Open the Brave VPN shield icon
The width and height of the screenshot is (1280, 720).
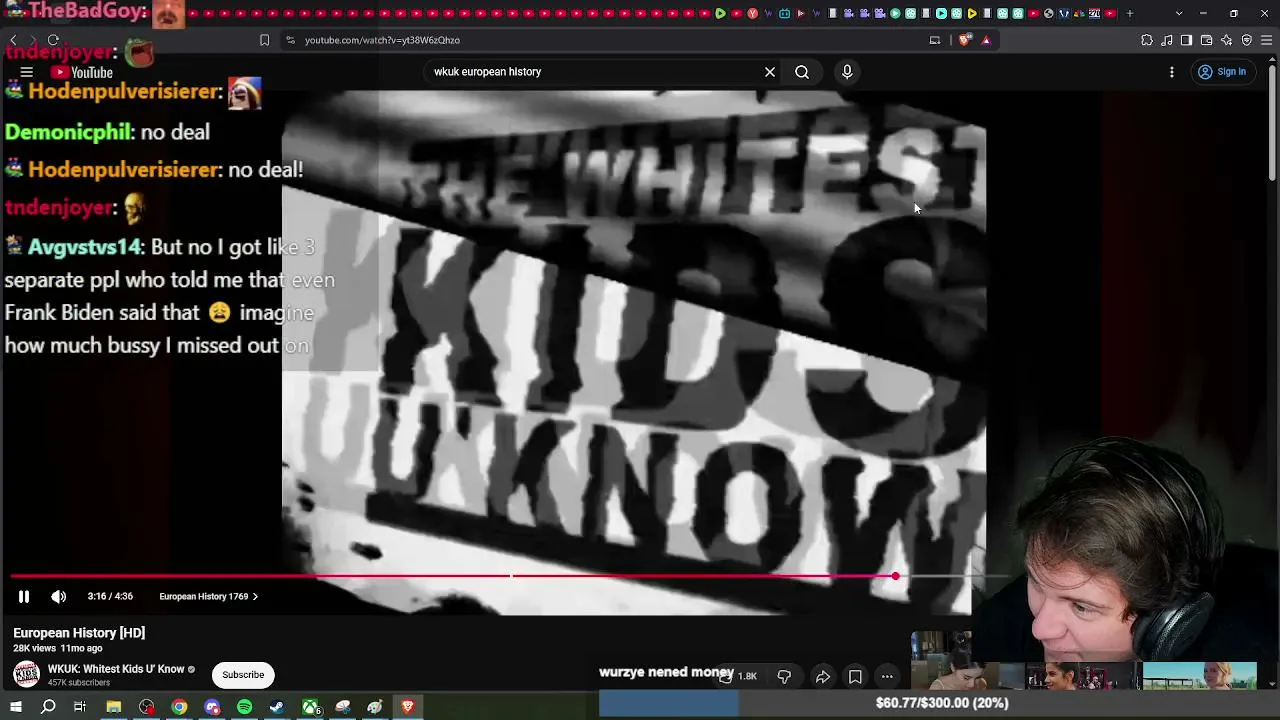(x=1247, y=40)
